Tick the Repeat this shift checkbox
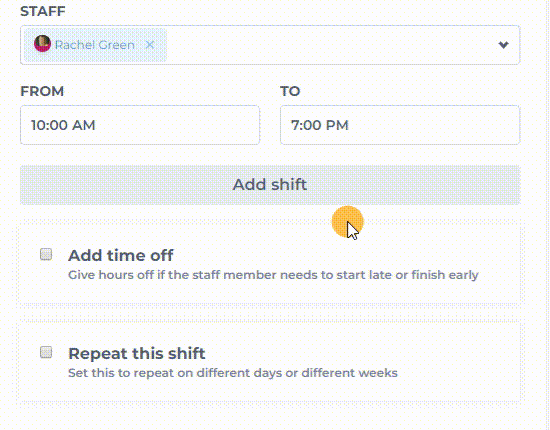This screenshot has width=550, height=430. coord(46,352)
